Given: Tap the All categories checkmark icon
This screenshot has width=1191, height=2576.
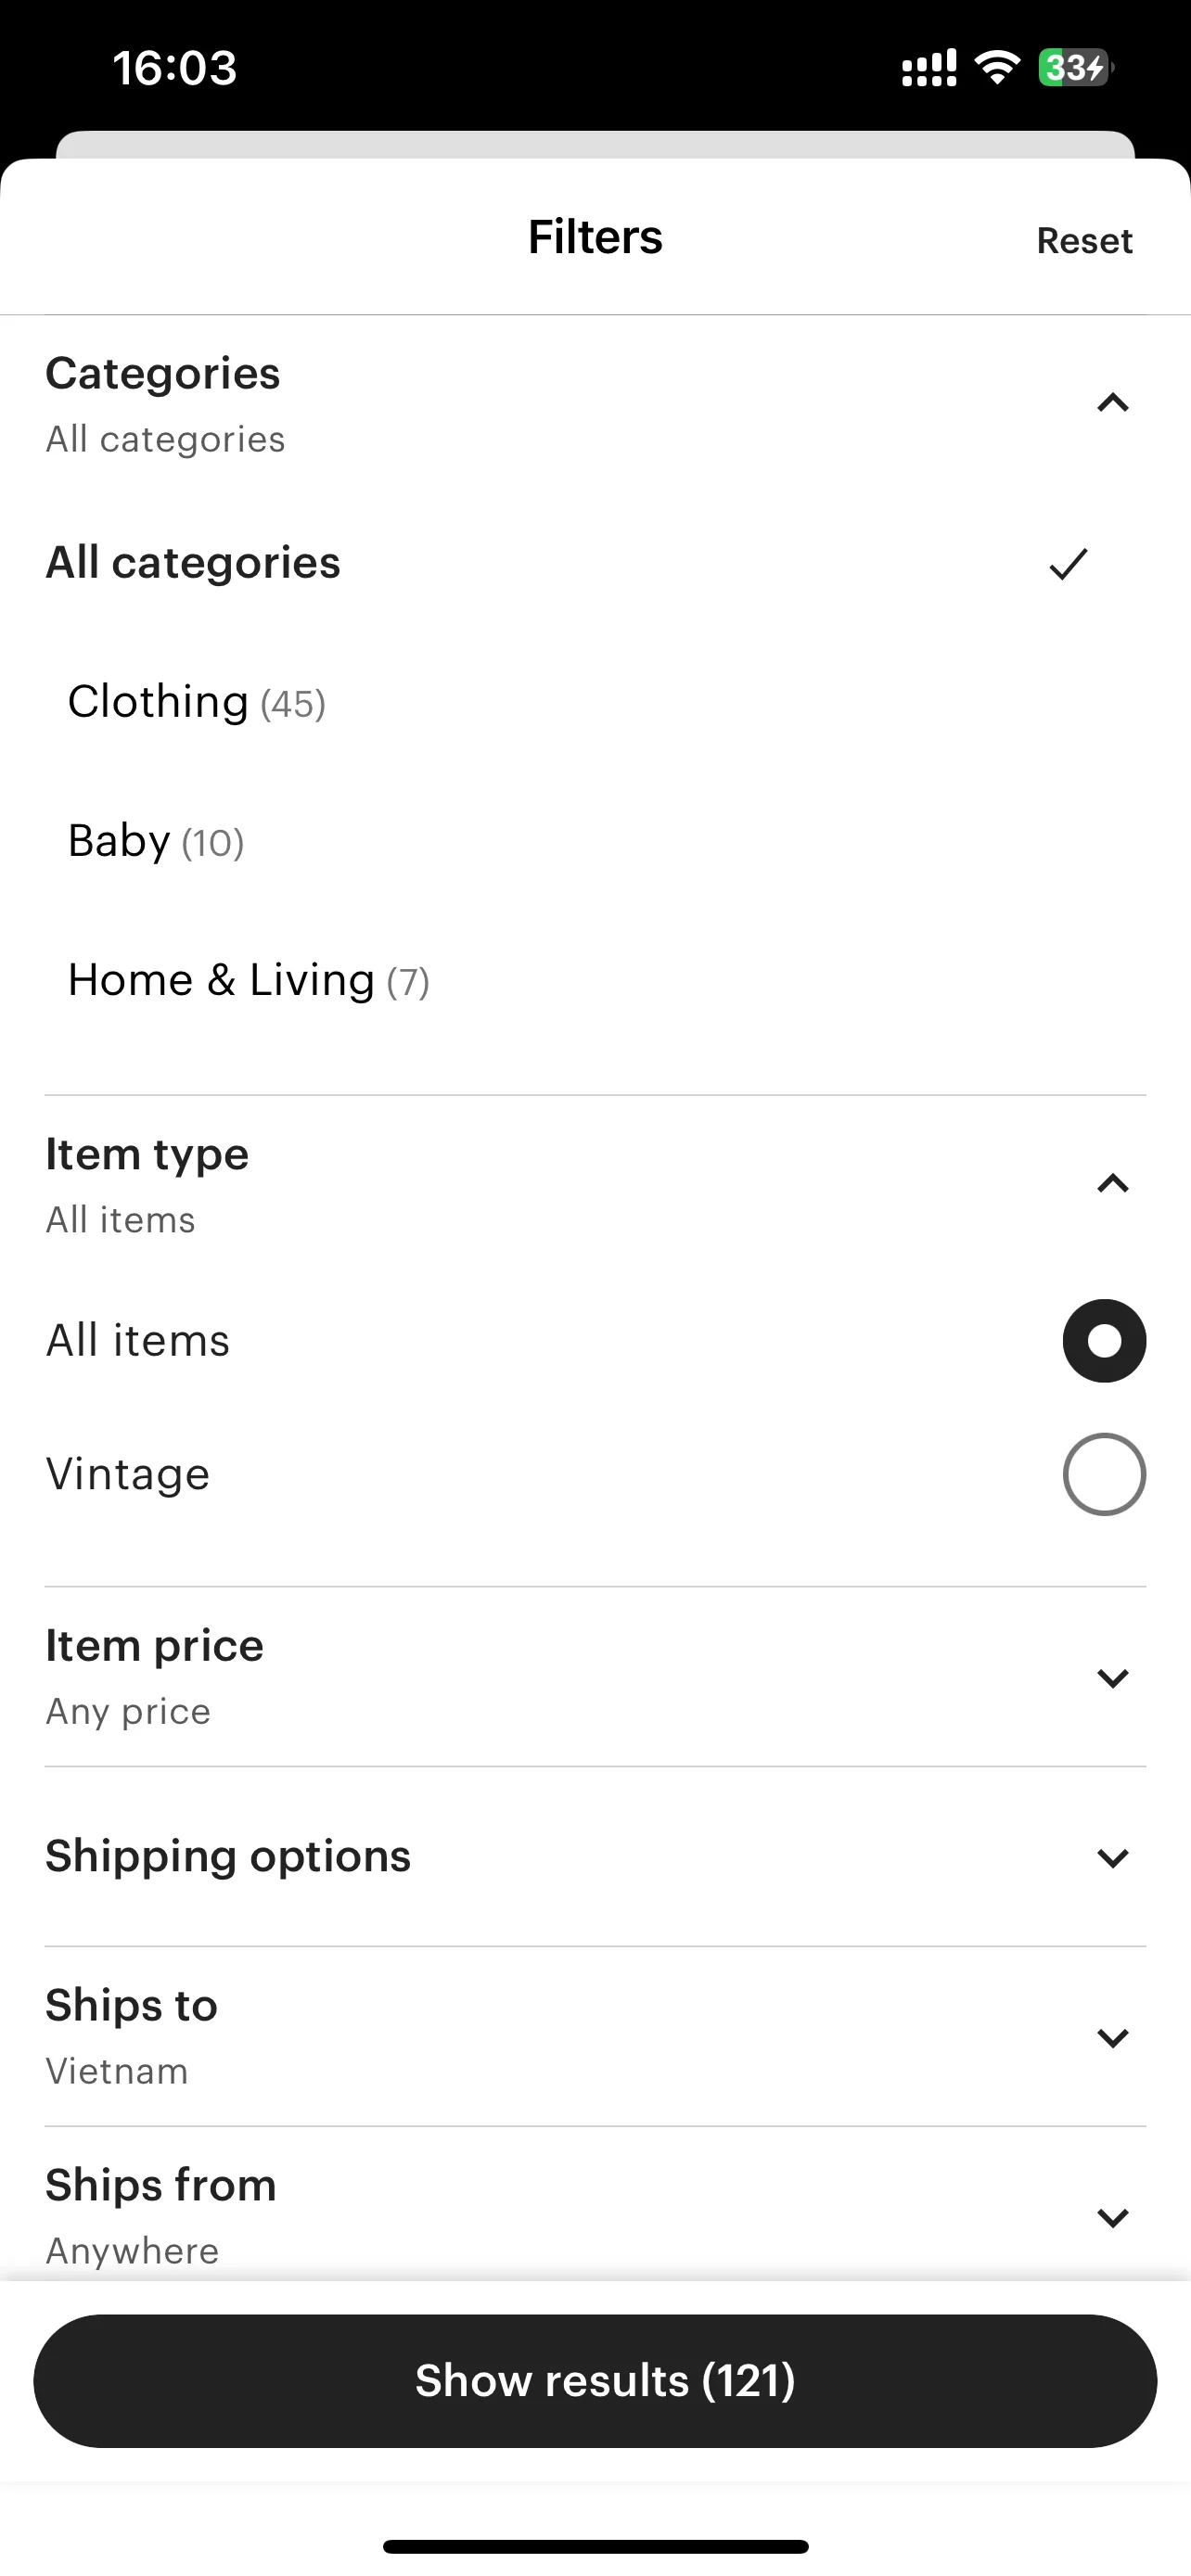Looking at the screenshot, I should [x=1068, y=564].
